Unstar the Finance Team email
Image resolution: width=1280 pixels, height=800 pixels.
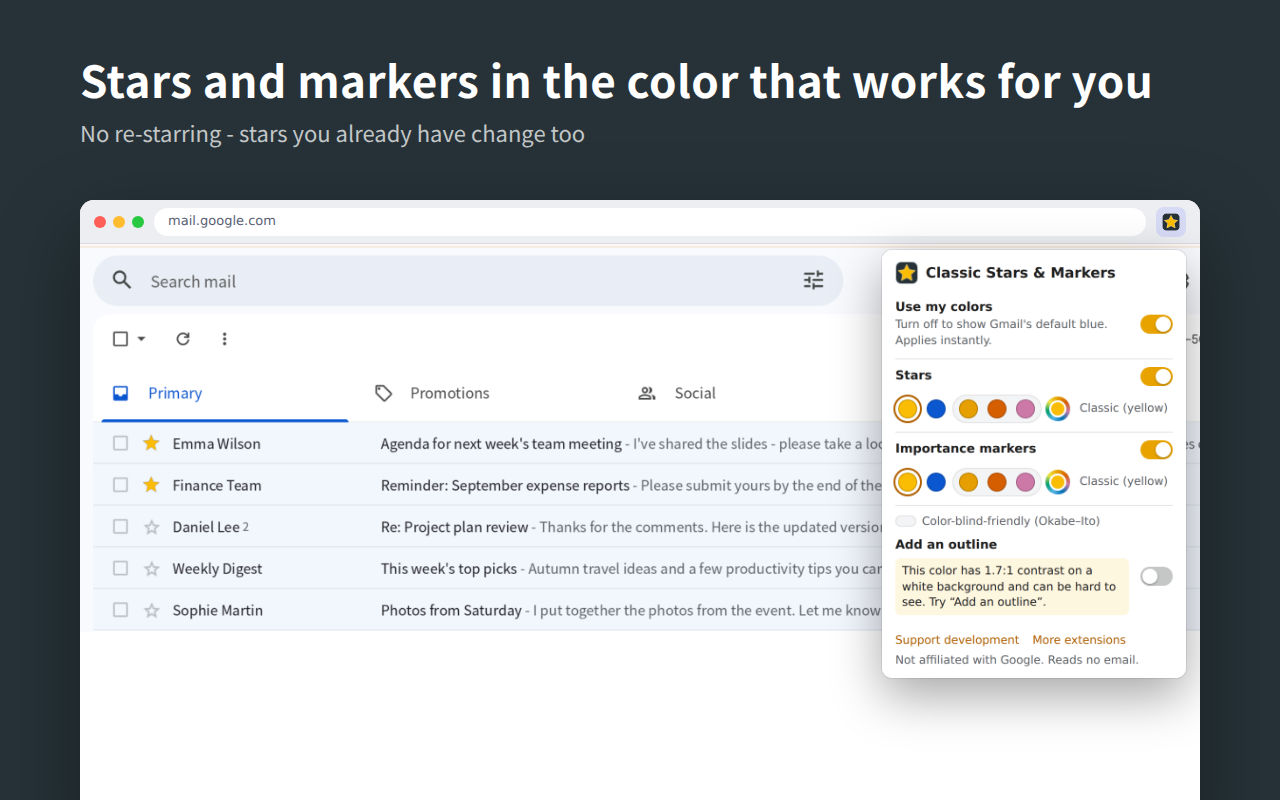coord(151,485)
